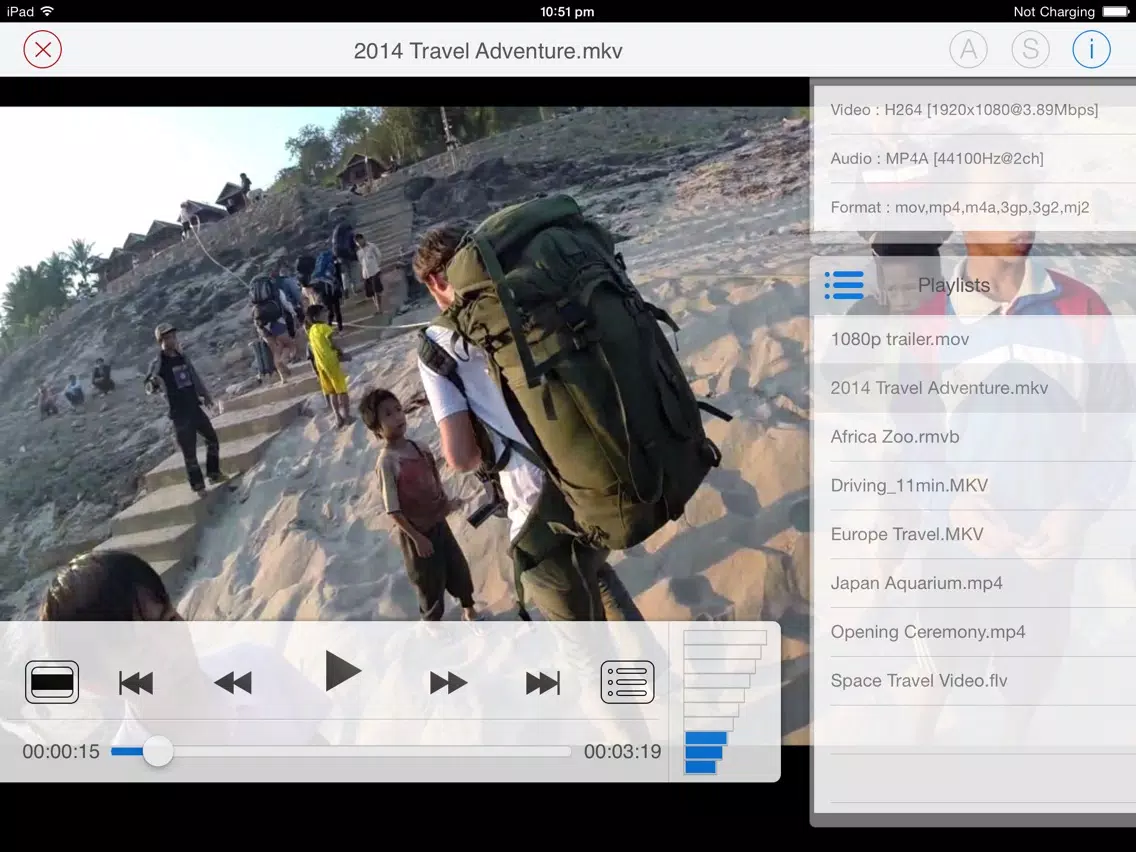The width and height of the screenshot is (1136, 852).
Task: Open subtitle selection (S icon)
Action: point(1030,49)
